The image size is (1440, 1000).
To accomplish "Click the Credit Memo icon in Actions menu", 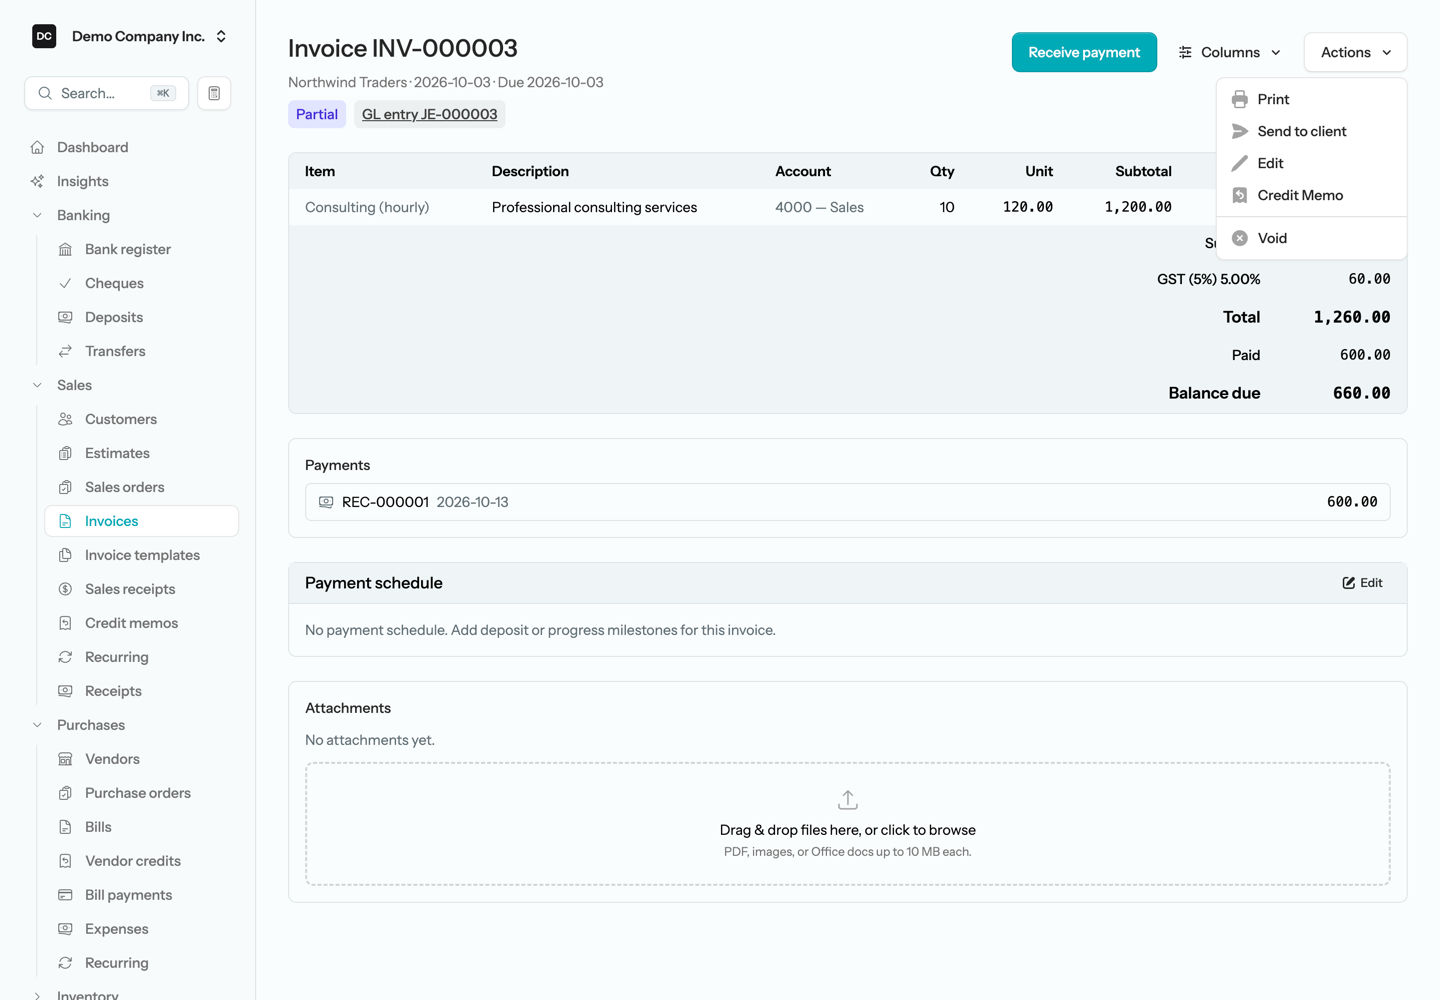I will pyautogui.click(x=1240, y=195).
